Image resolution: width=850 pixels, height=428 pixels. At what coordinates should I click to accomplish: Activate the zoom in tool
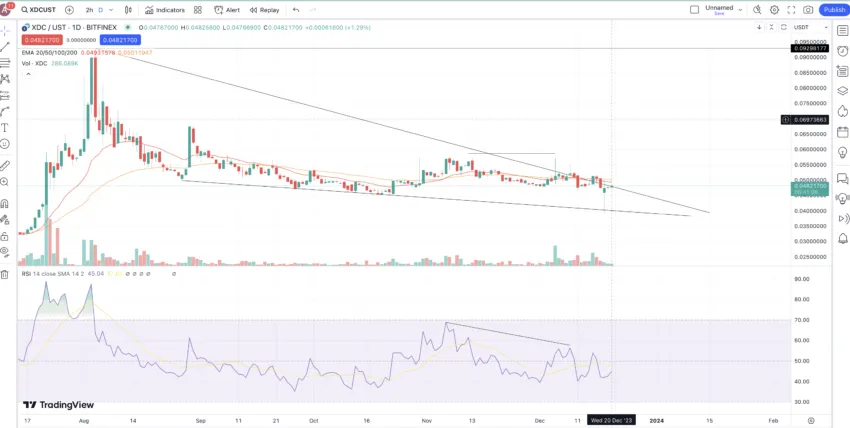[x=5, y=182]
